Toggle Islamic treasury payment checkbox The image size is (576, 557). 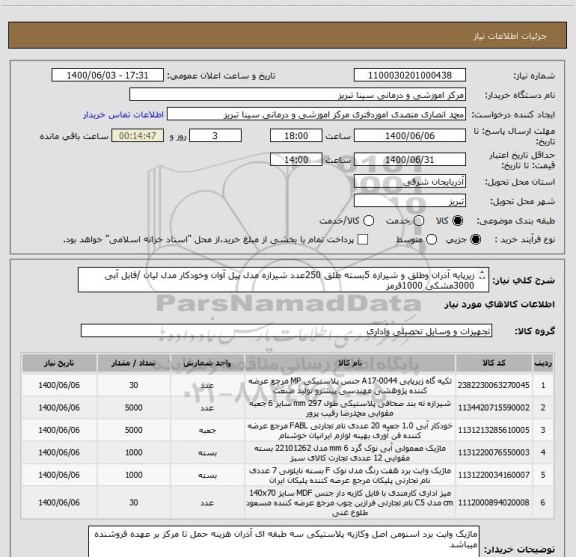(x=363, y=240)
